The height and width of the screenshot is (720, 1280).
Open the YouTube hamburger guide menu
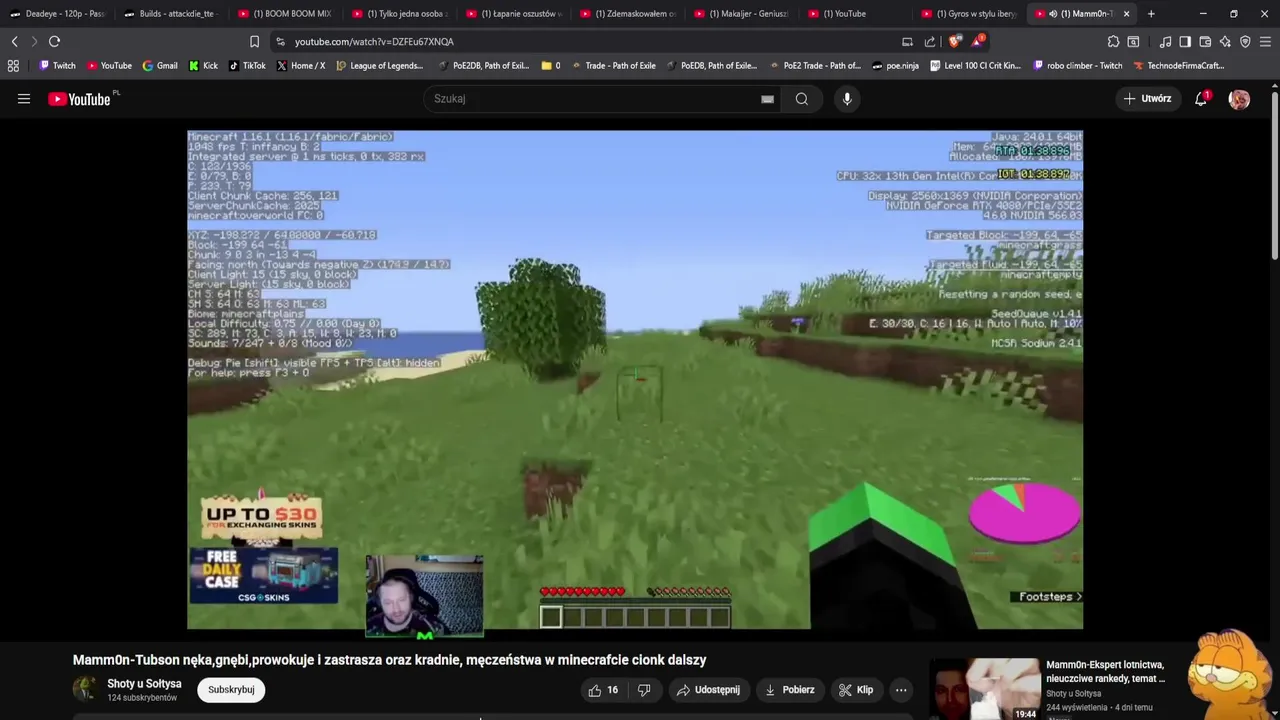(x=24, y=99)
